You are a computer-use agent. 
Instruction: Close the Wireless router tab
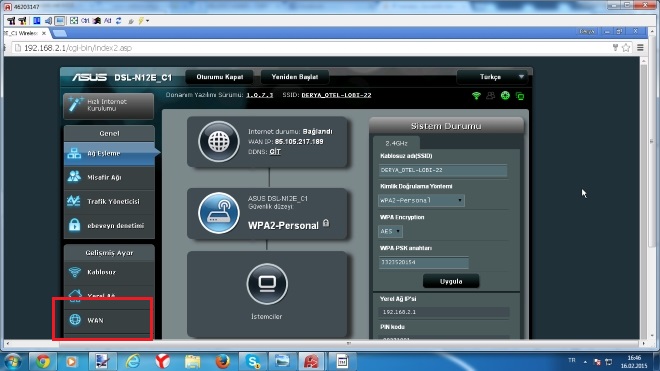coord(44,33)
